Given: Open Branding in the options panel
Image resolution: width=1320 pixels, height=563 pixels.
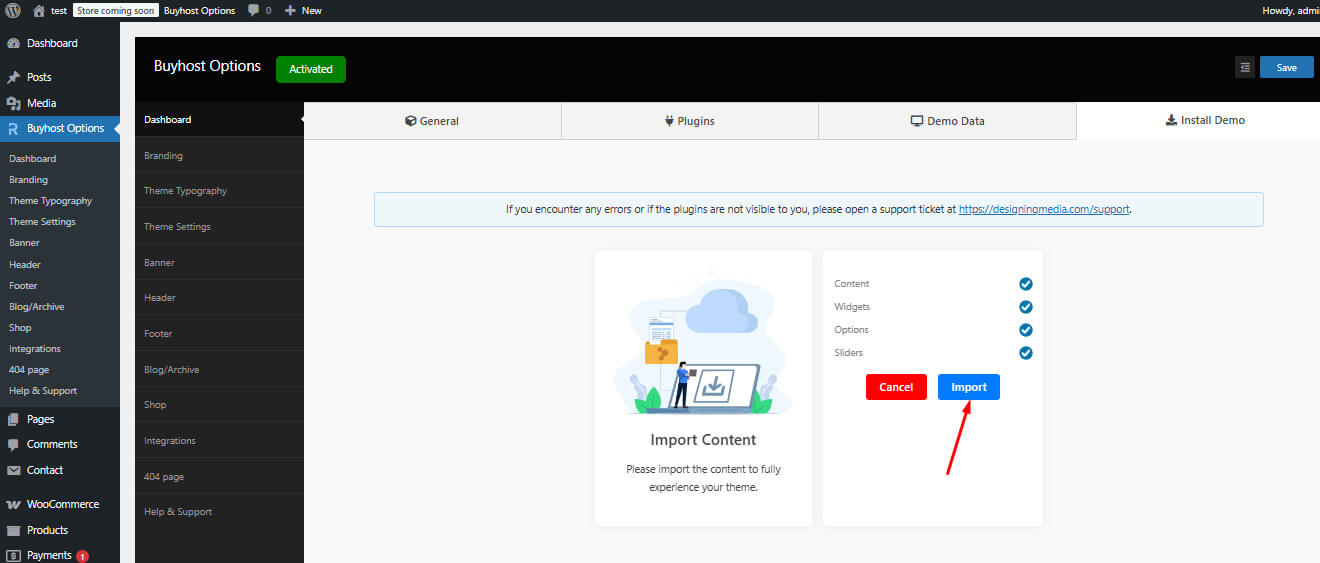Looking at the screenshot, I should [x=219, y=156].
